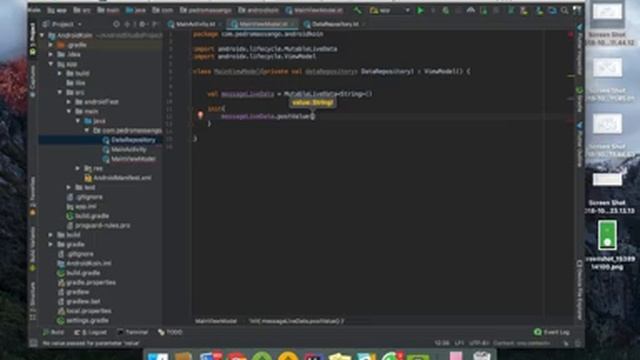Click the cursor position 12:38 in status bar

tap(442, 343)
